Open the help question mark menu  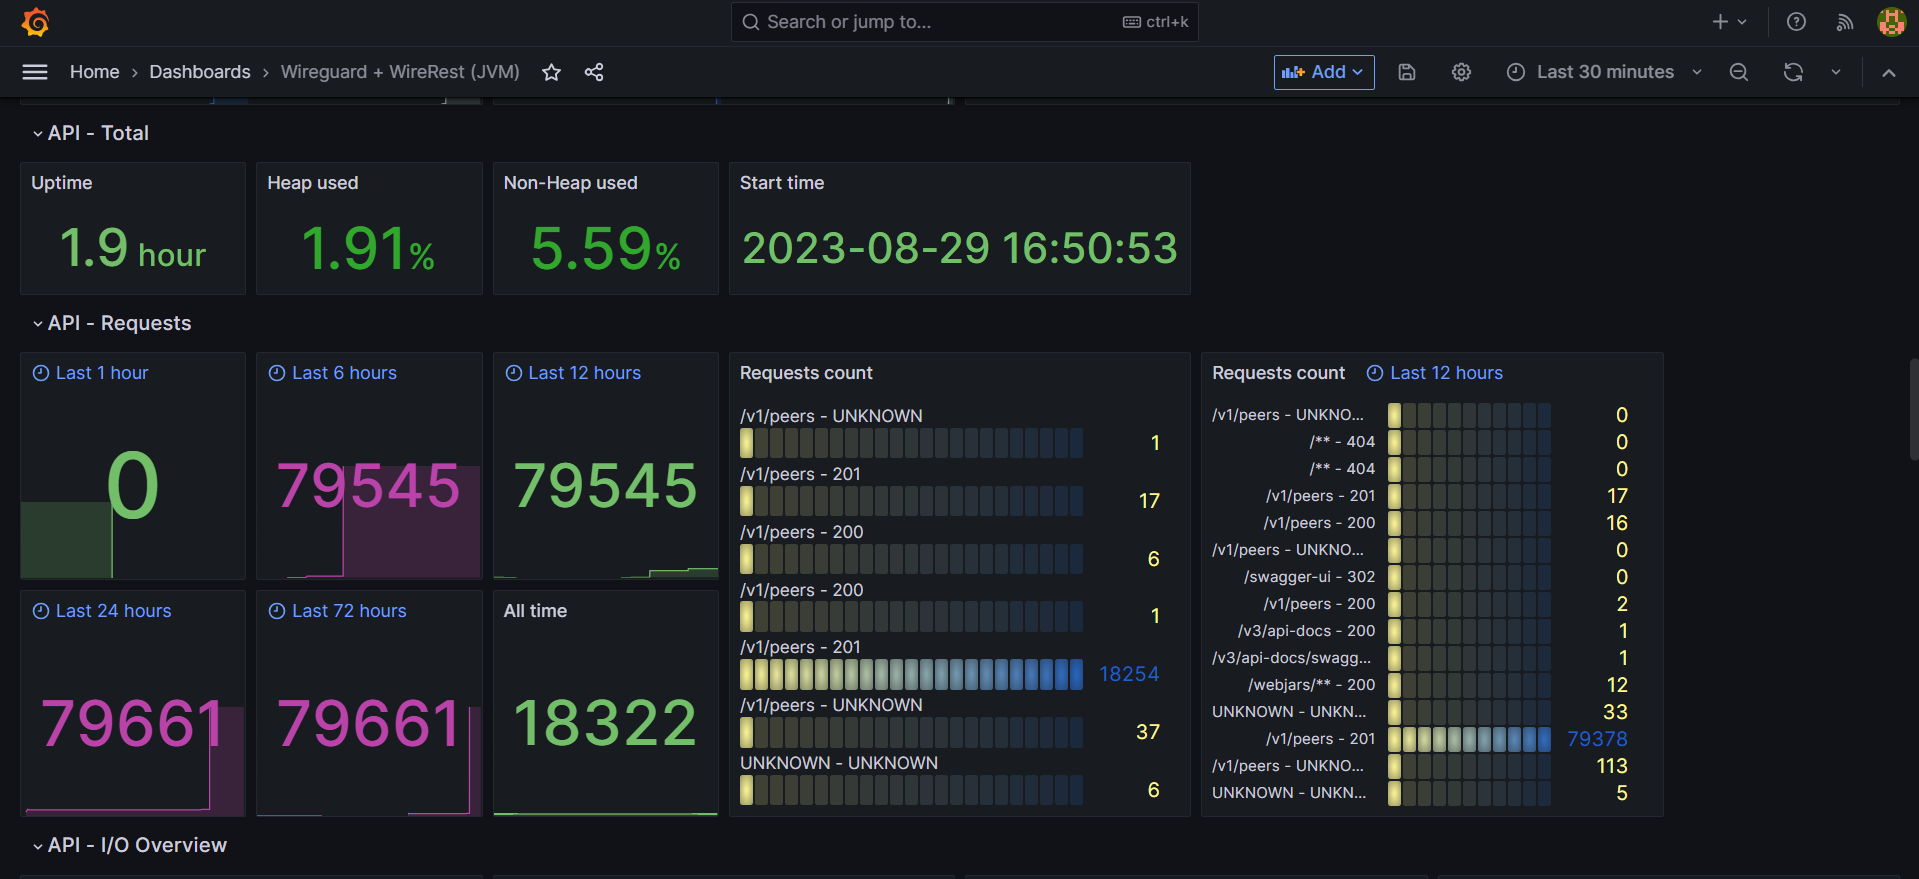(x=1796, y=22)
